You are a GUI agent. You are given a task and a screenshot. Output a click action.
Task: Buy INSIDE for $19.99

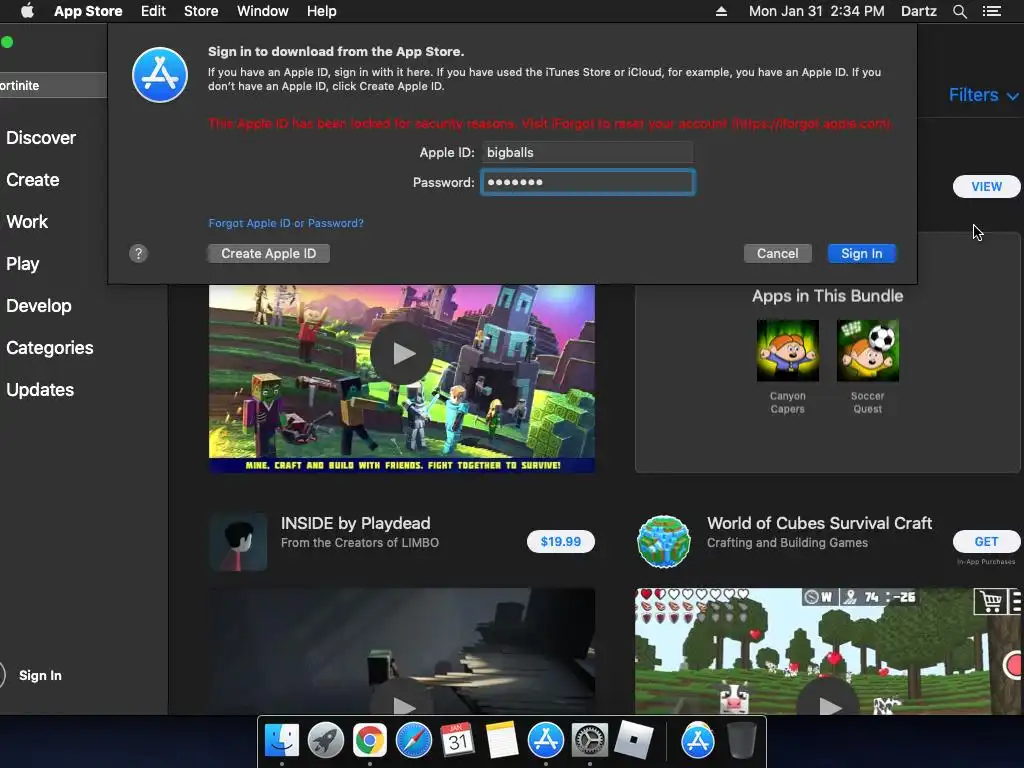click(x=561, y=541)
